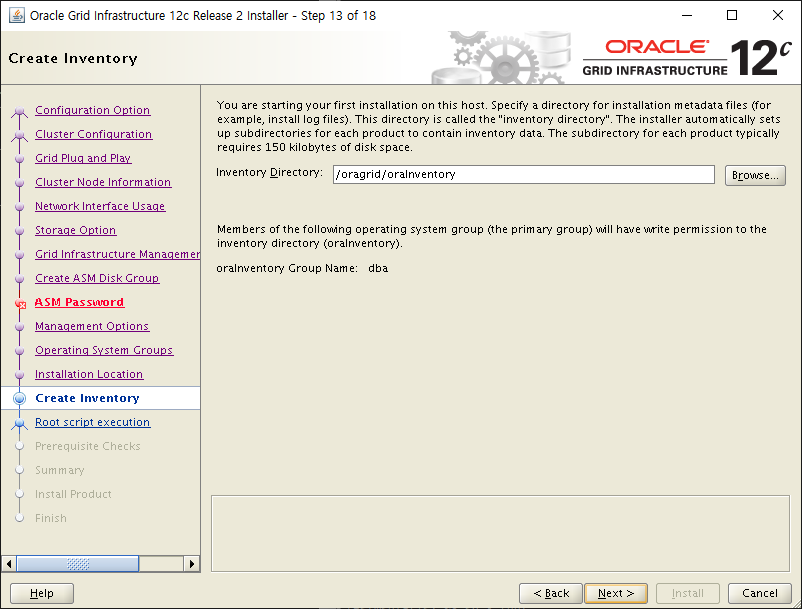Go to Create ASM Disk Group step
802x609 pixels.
97,278
